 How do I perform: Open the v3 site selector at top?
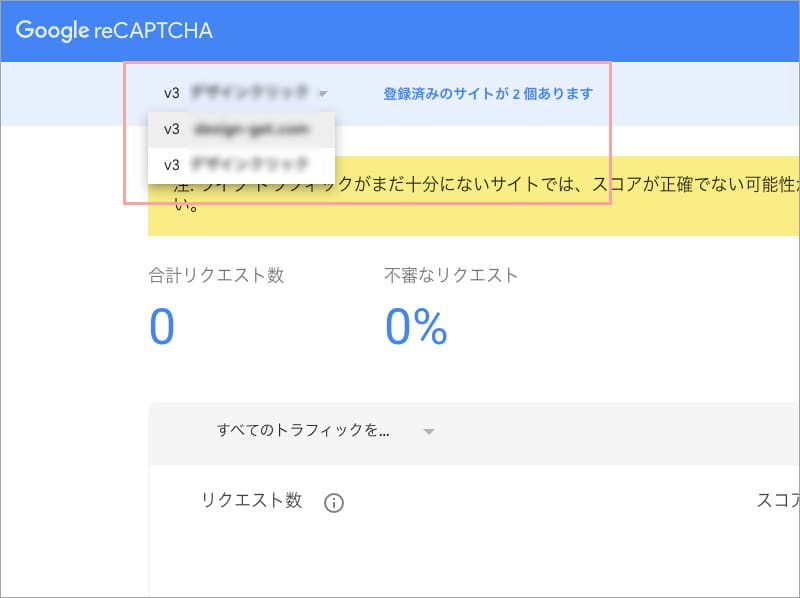[x=238, y=93]
